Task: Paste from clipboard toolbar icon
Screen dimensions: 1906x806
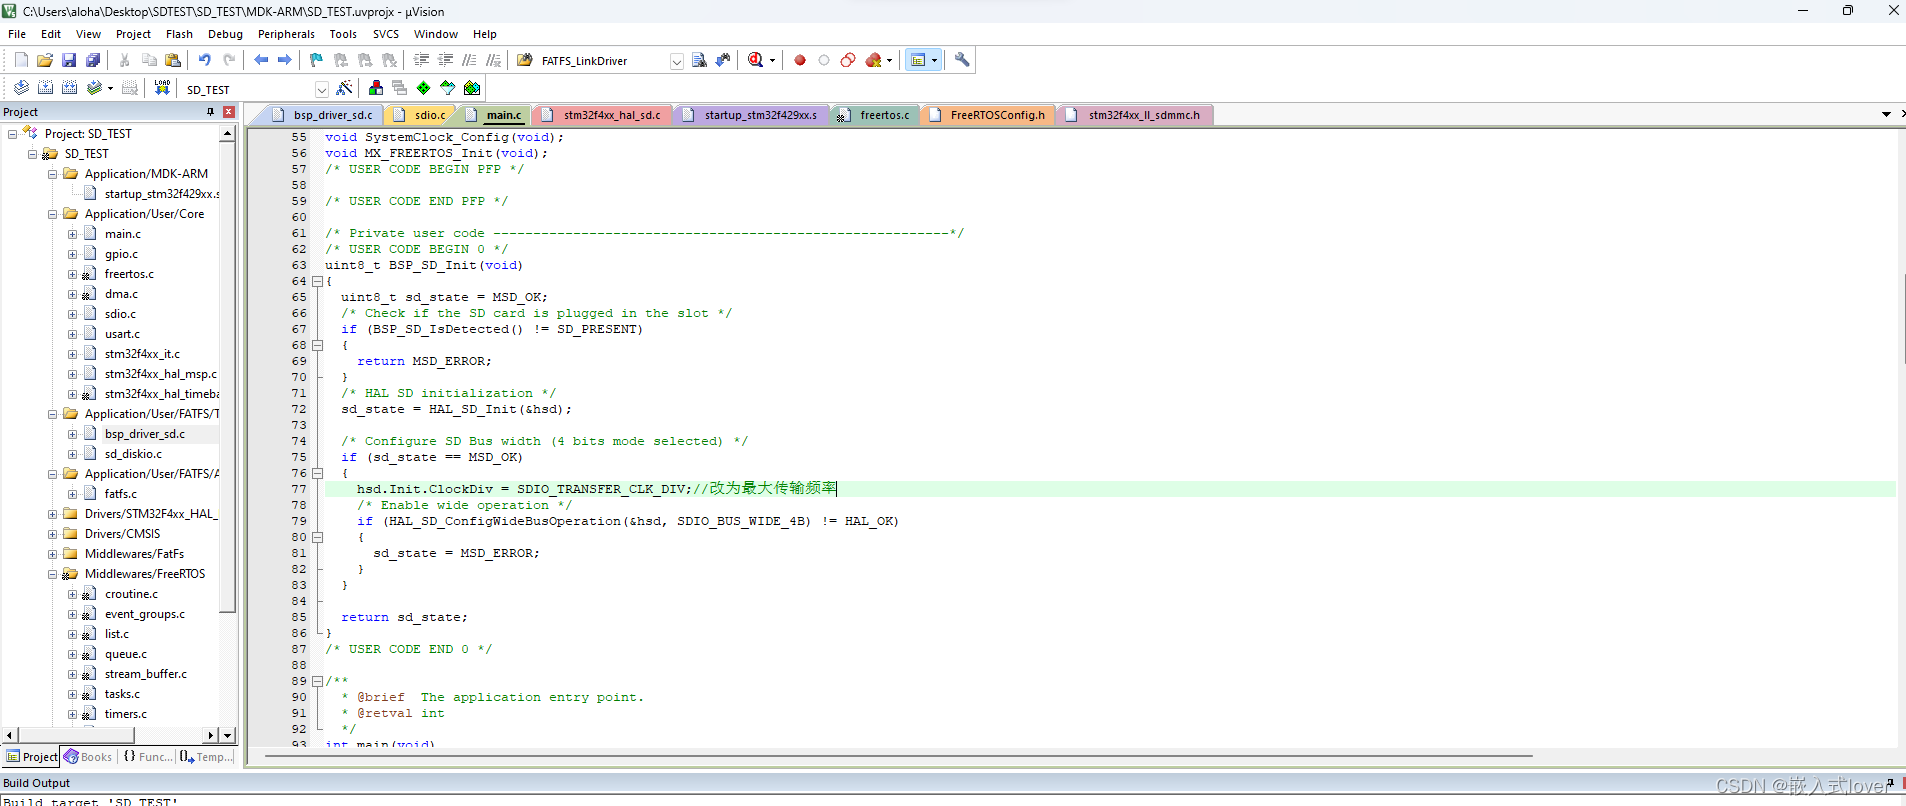Action: (173, 60)
